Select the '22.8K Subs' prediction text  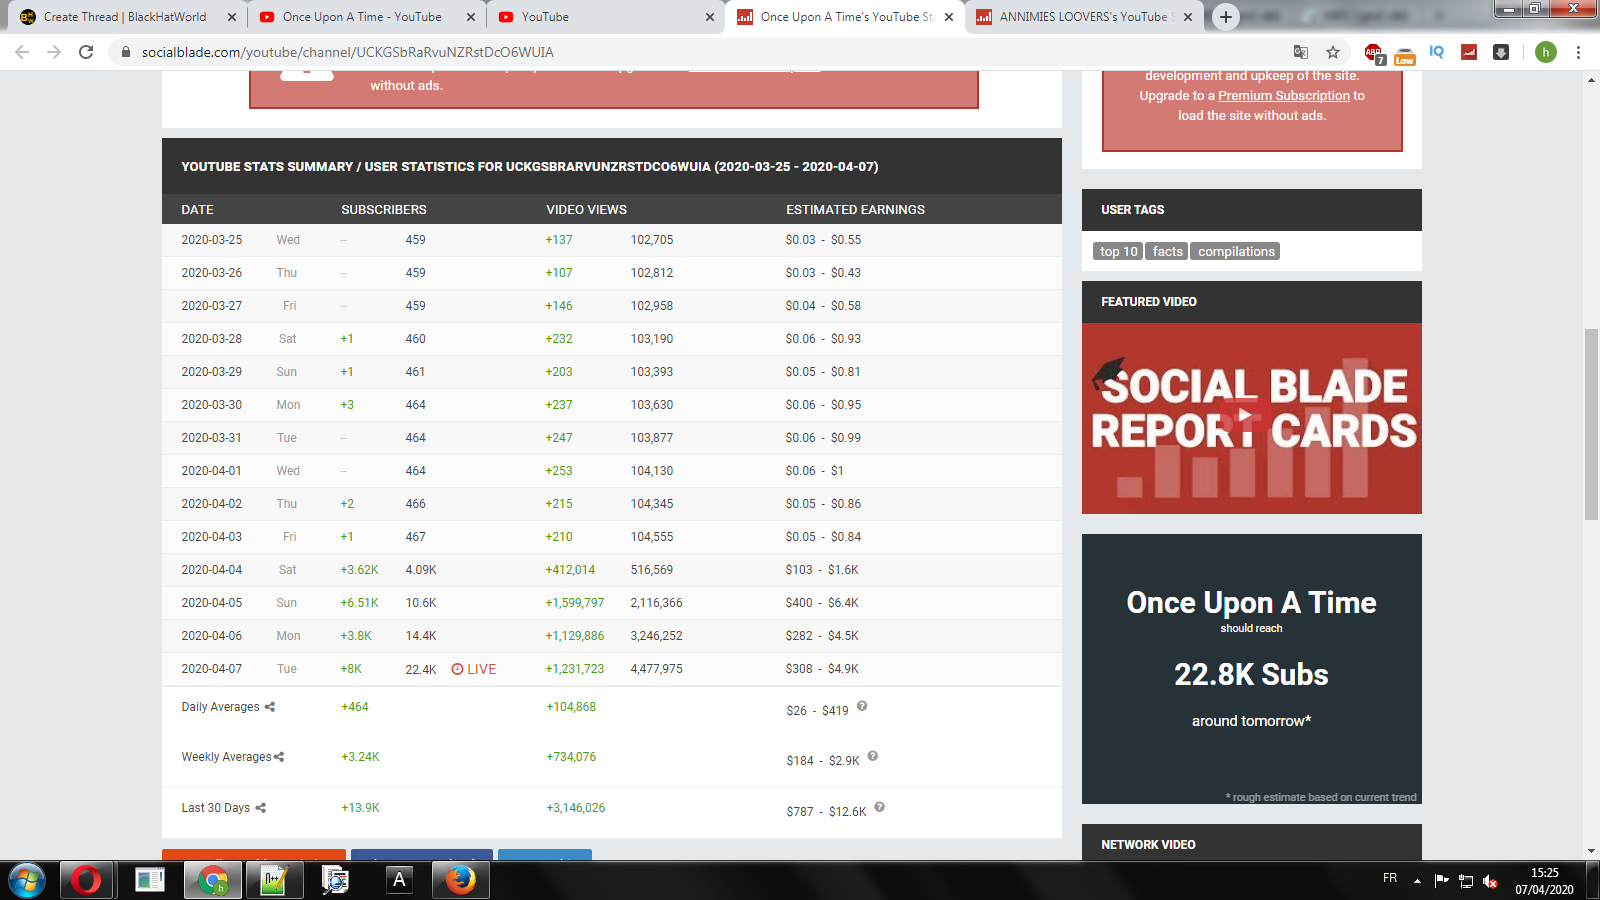pos(1251,675)
